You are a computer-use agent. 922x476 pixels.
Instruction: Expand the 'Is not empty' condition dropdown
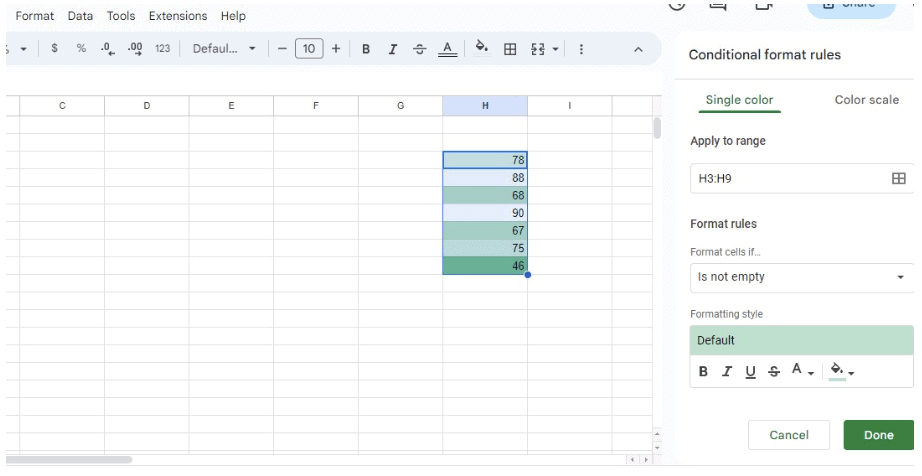click(801, 278)
